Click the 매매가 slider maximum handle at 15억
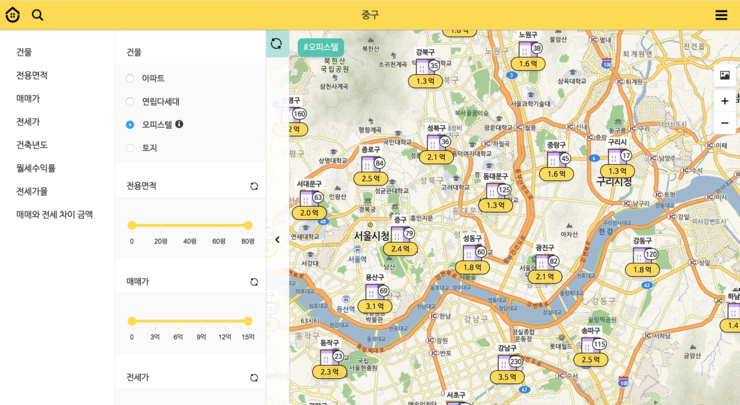This screenshot has width=740, height=405. [248, 321]
